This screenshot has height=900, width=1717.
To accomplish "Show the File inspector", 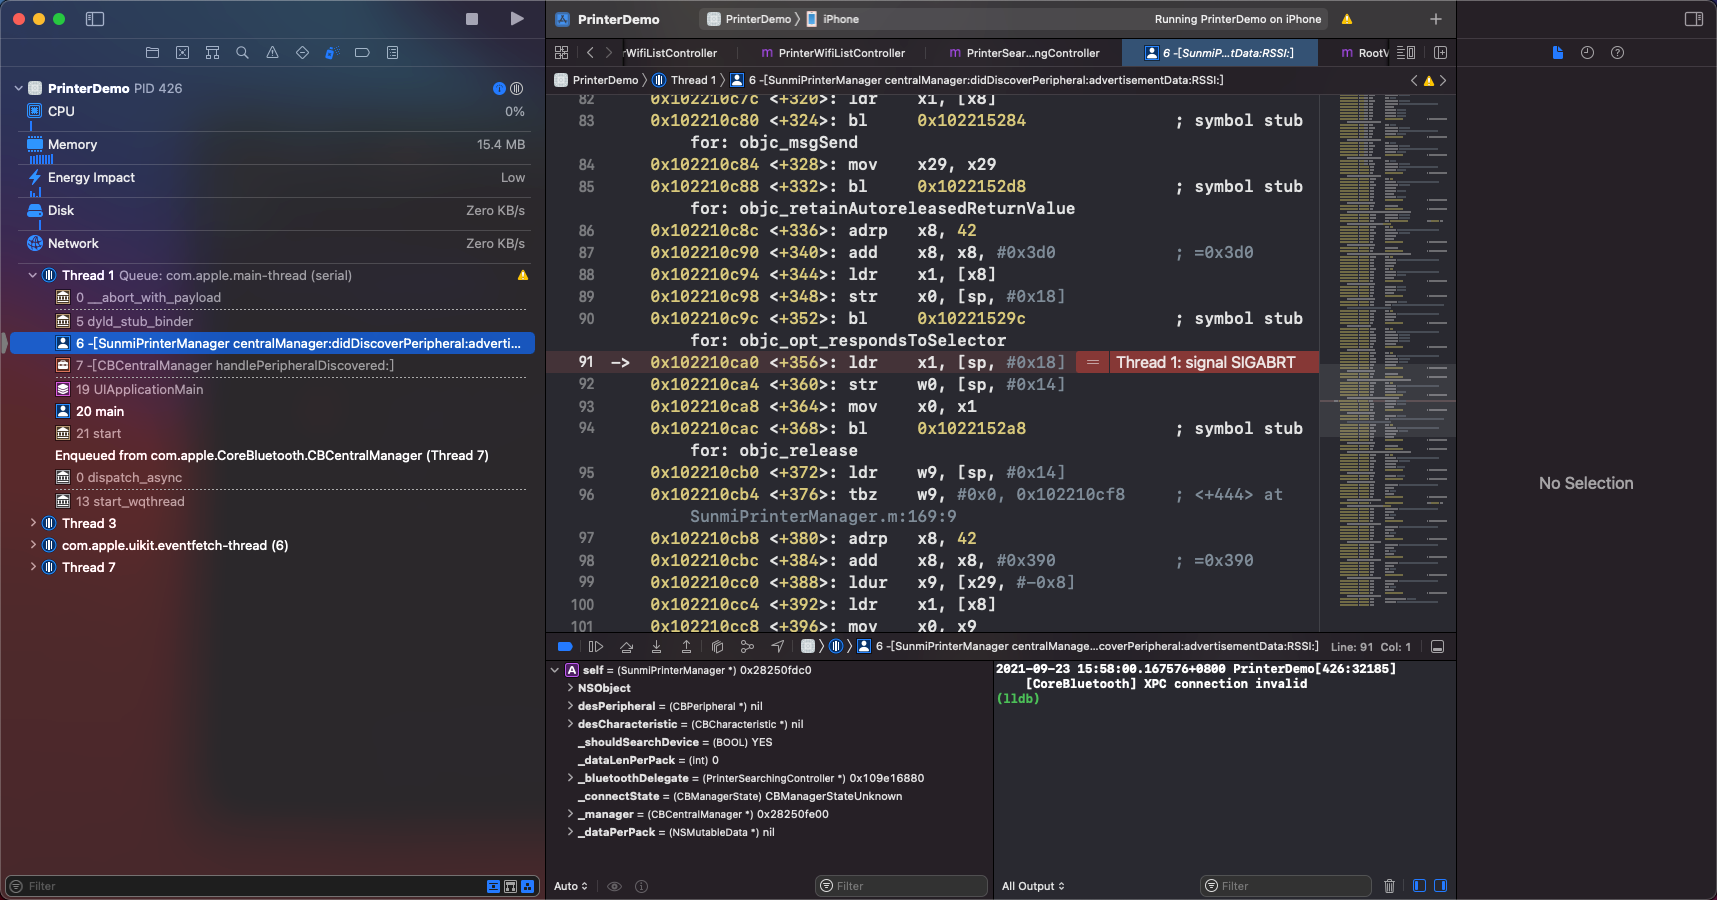I will coord(1557,53).
